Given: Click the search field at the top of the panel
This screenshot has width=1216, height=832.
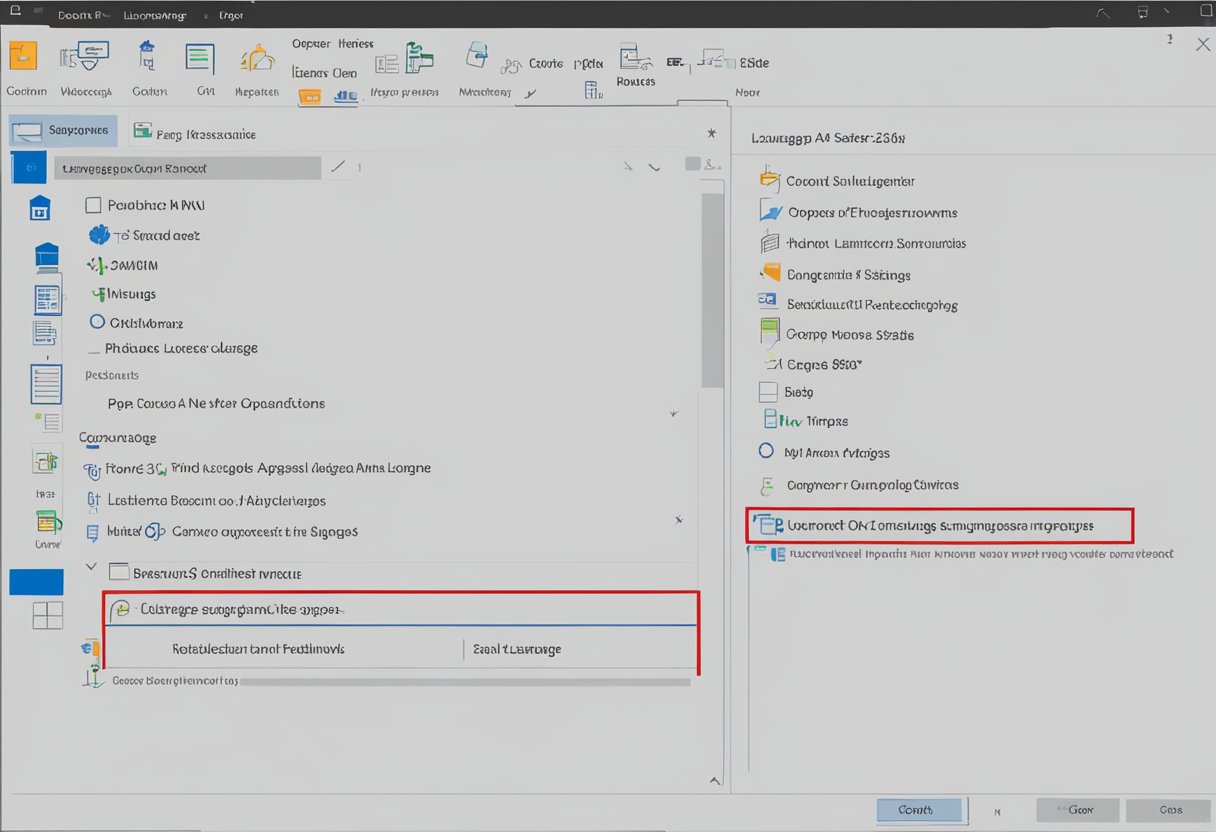Looking at the screenshot, I should click(x=190, y=167).
